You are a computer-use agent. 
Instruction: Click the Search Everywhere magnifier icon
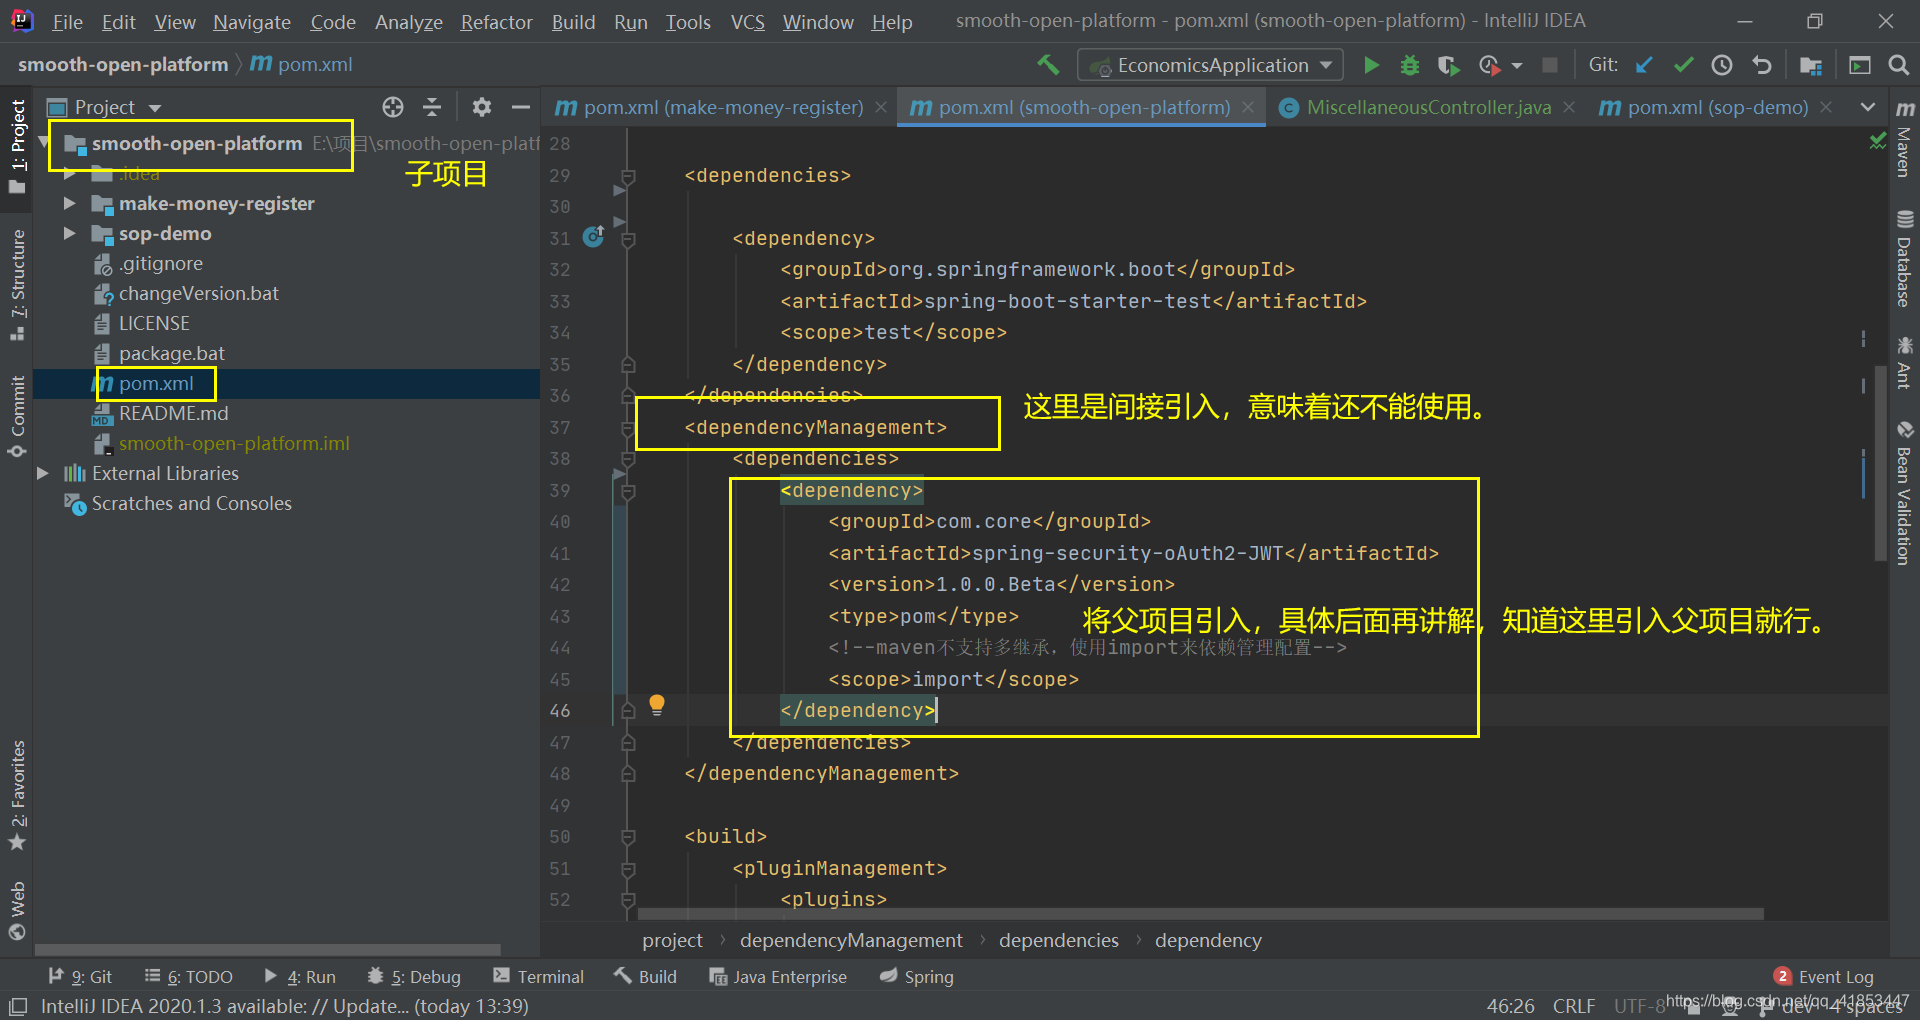click(1898, 65)
